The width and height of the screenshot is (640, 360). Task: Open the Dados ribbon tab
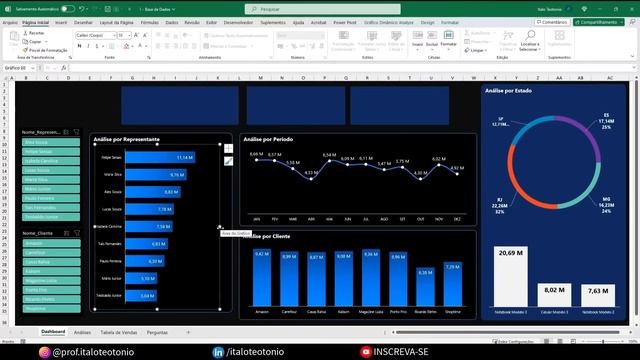click(171, 22)
